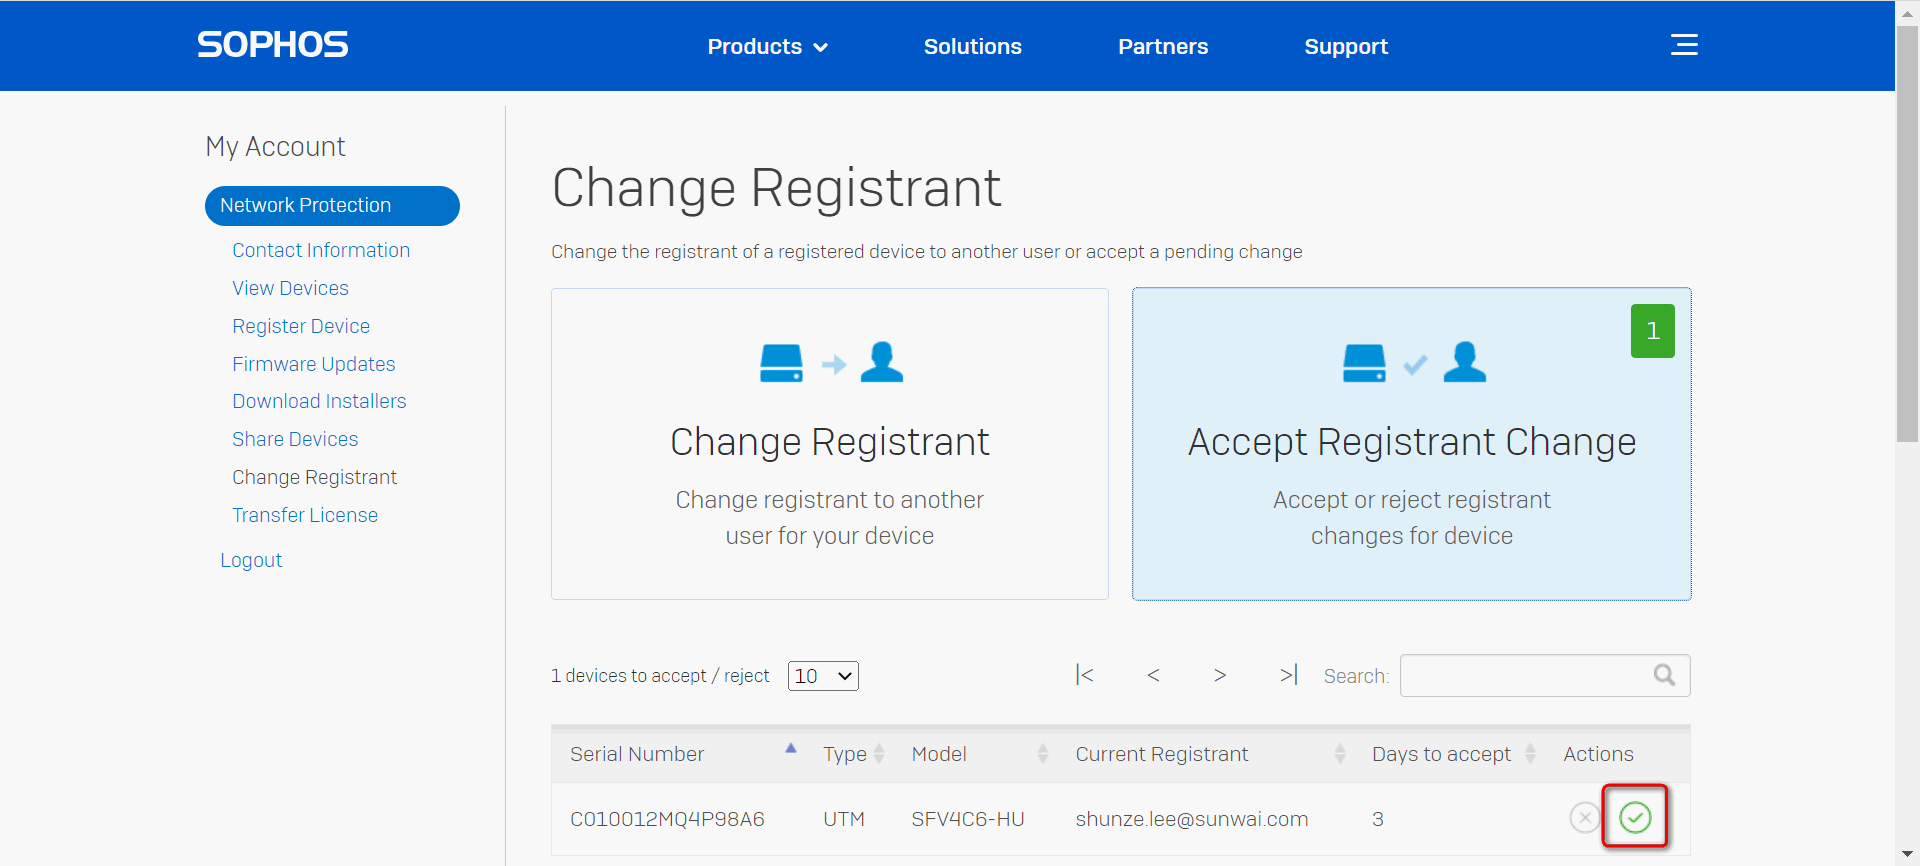Viewport: 1920px width, 866px height.
Task: Click the days to accept value 3
Action: pyautogui.click(x=1378, y=819)
